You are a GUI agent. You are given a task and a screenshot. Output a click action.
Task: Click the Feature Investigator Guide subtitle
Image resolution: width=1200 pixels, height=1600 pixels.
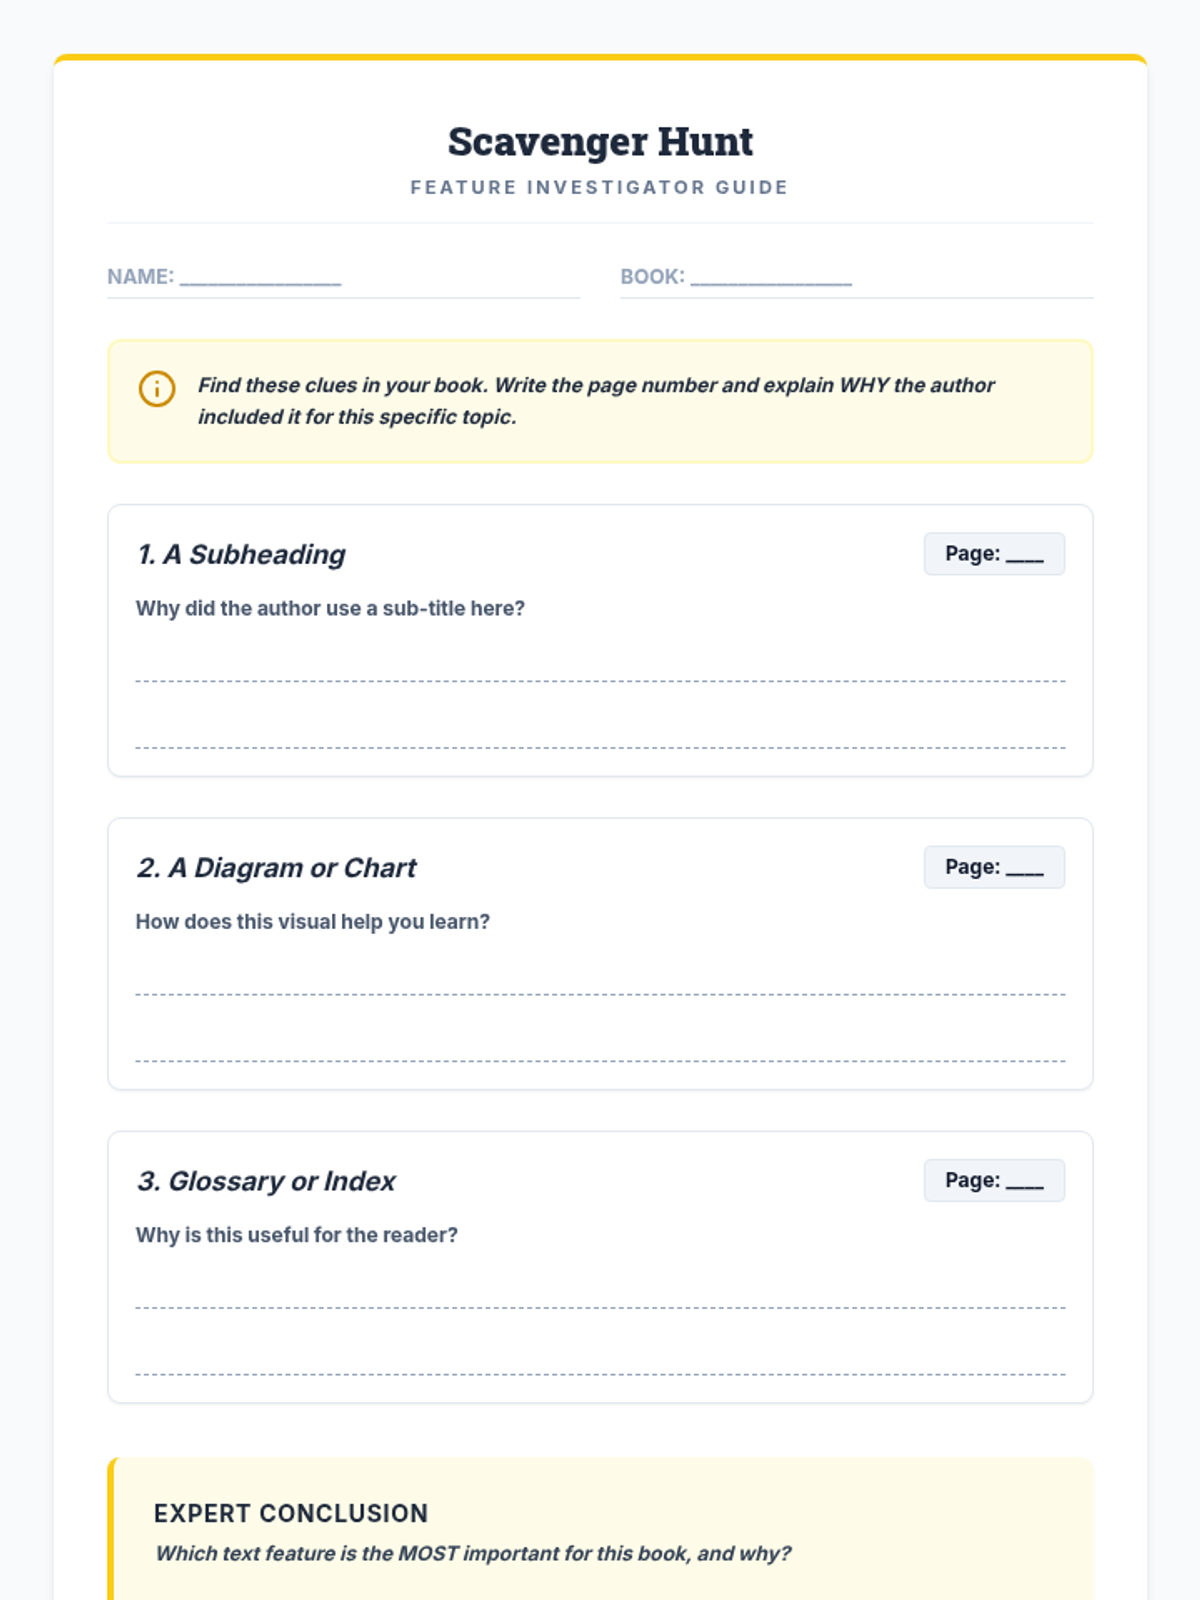[600, 187]
